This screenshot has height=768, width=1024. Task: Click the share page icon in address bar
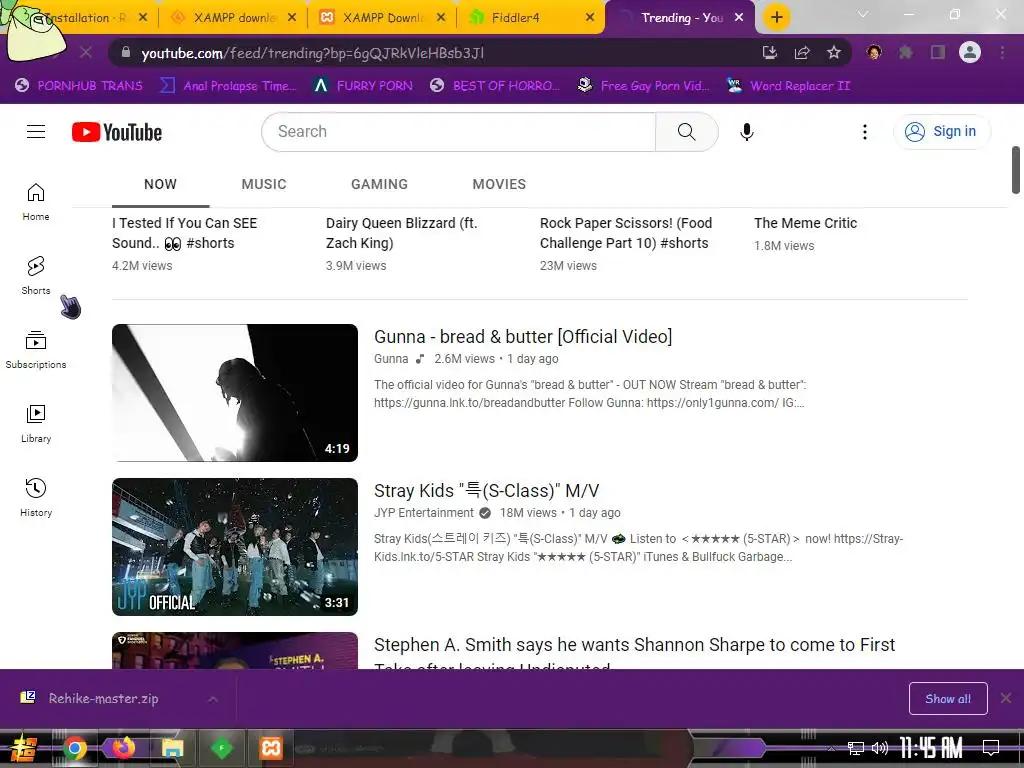click(802, 53)
